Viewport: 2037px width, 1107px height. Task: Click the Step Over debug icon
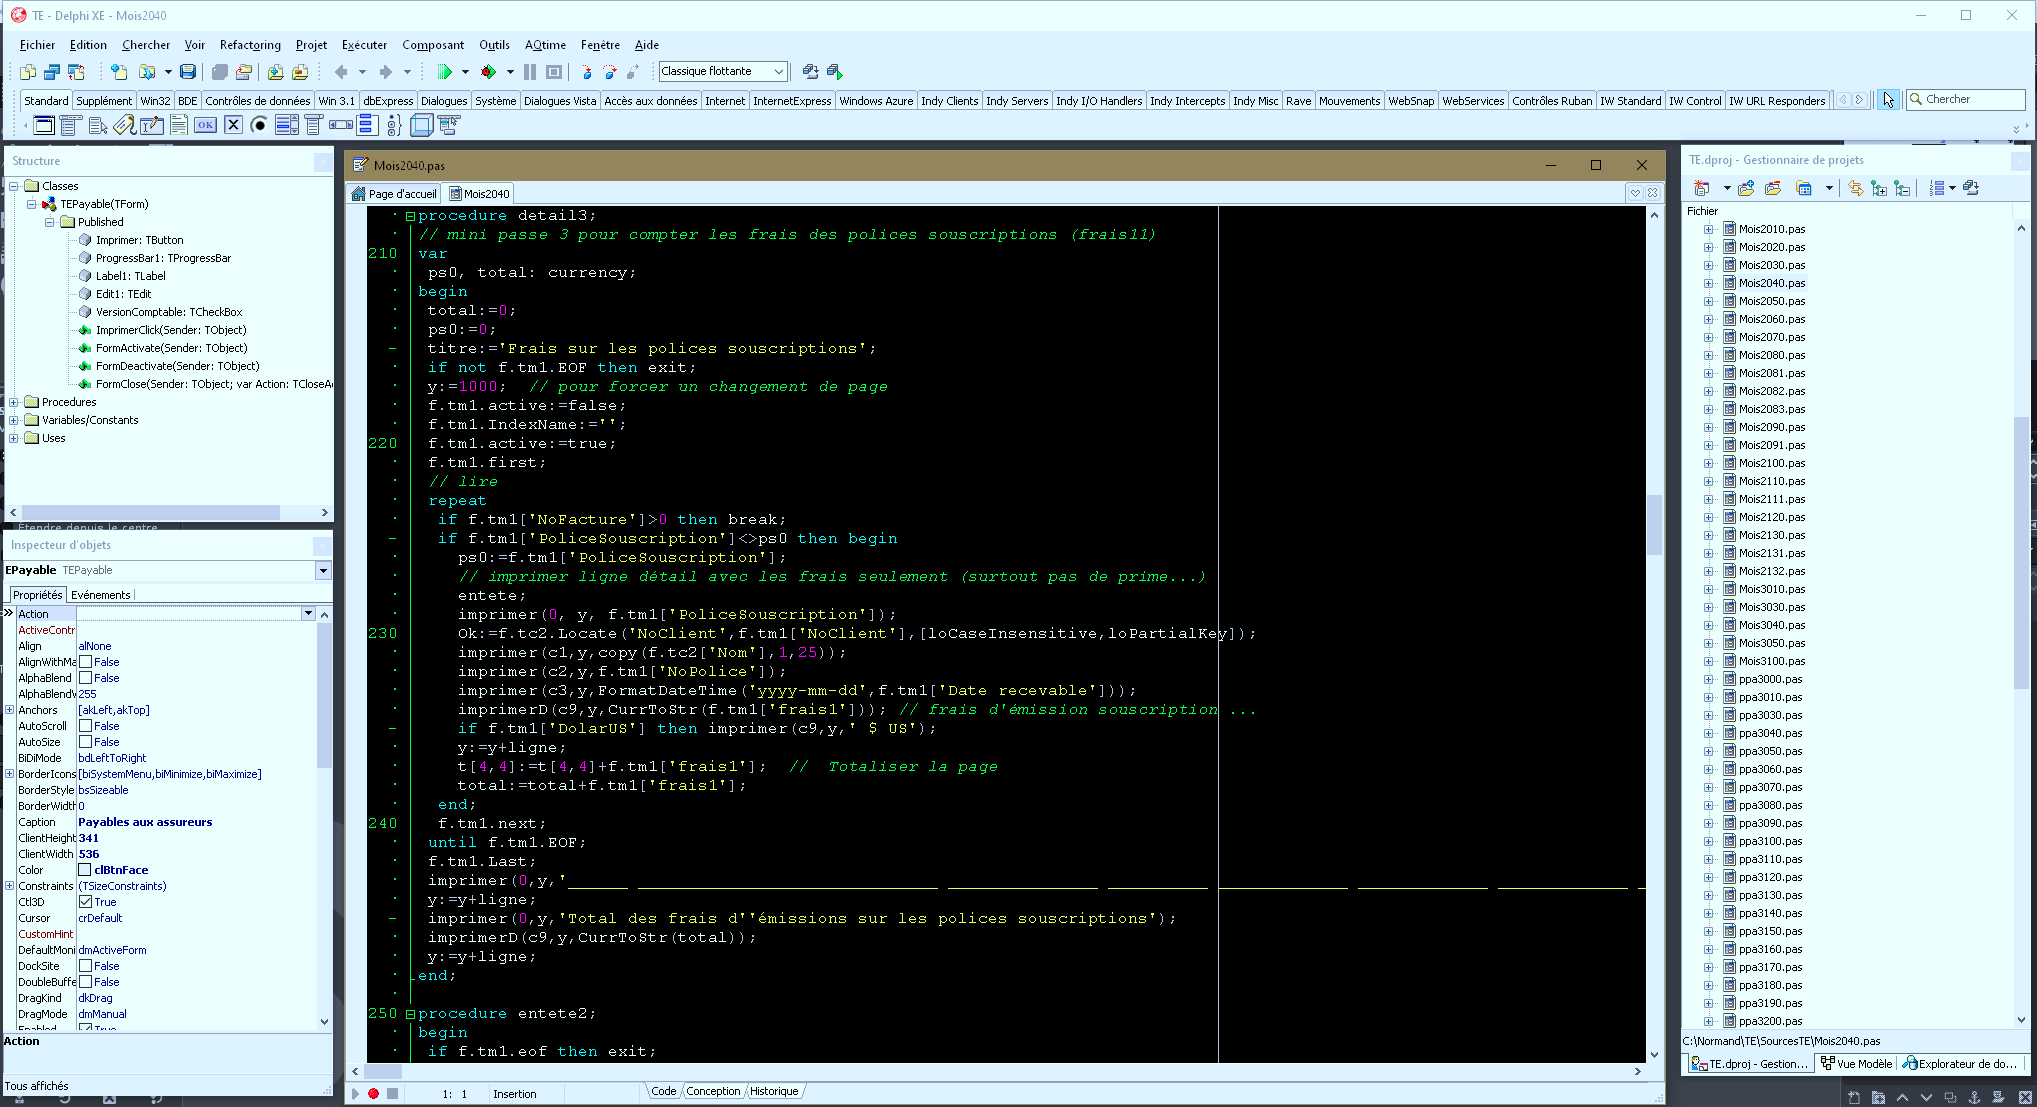(x=610, y=72)
